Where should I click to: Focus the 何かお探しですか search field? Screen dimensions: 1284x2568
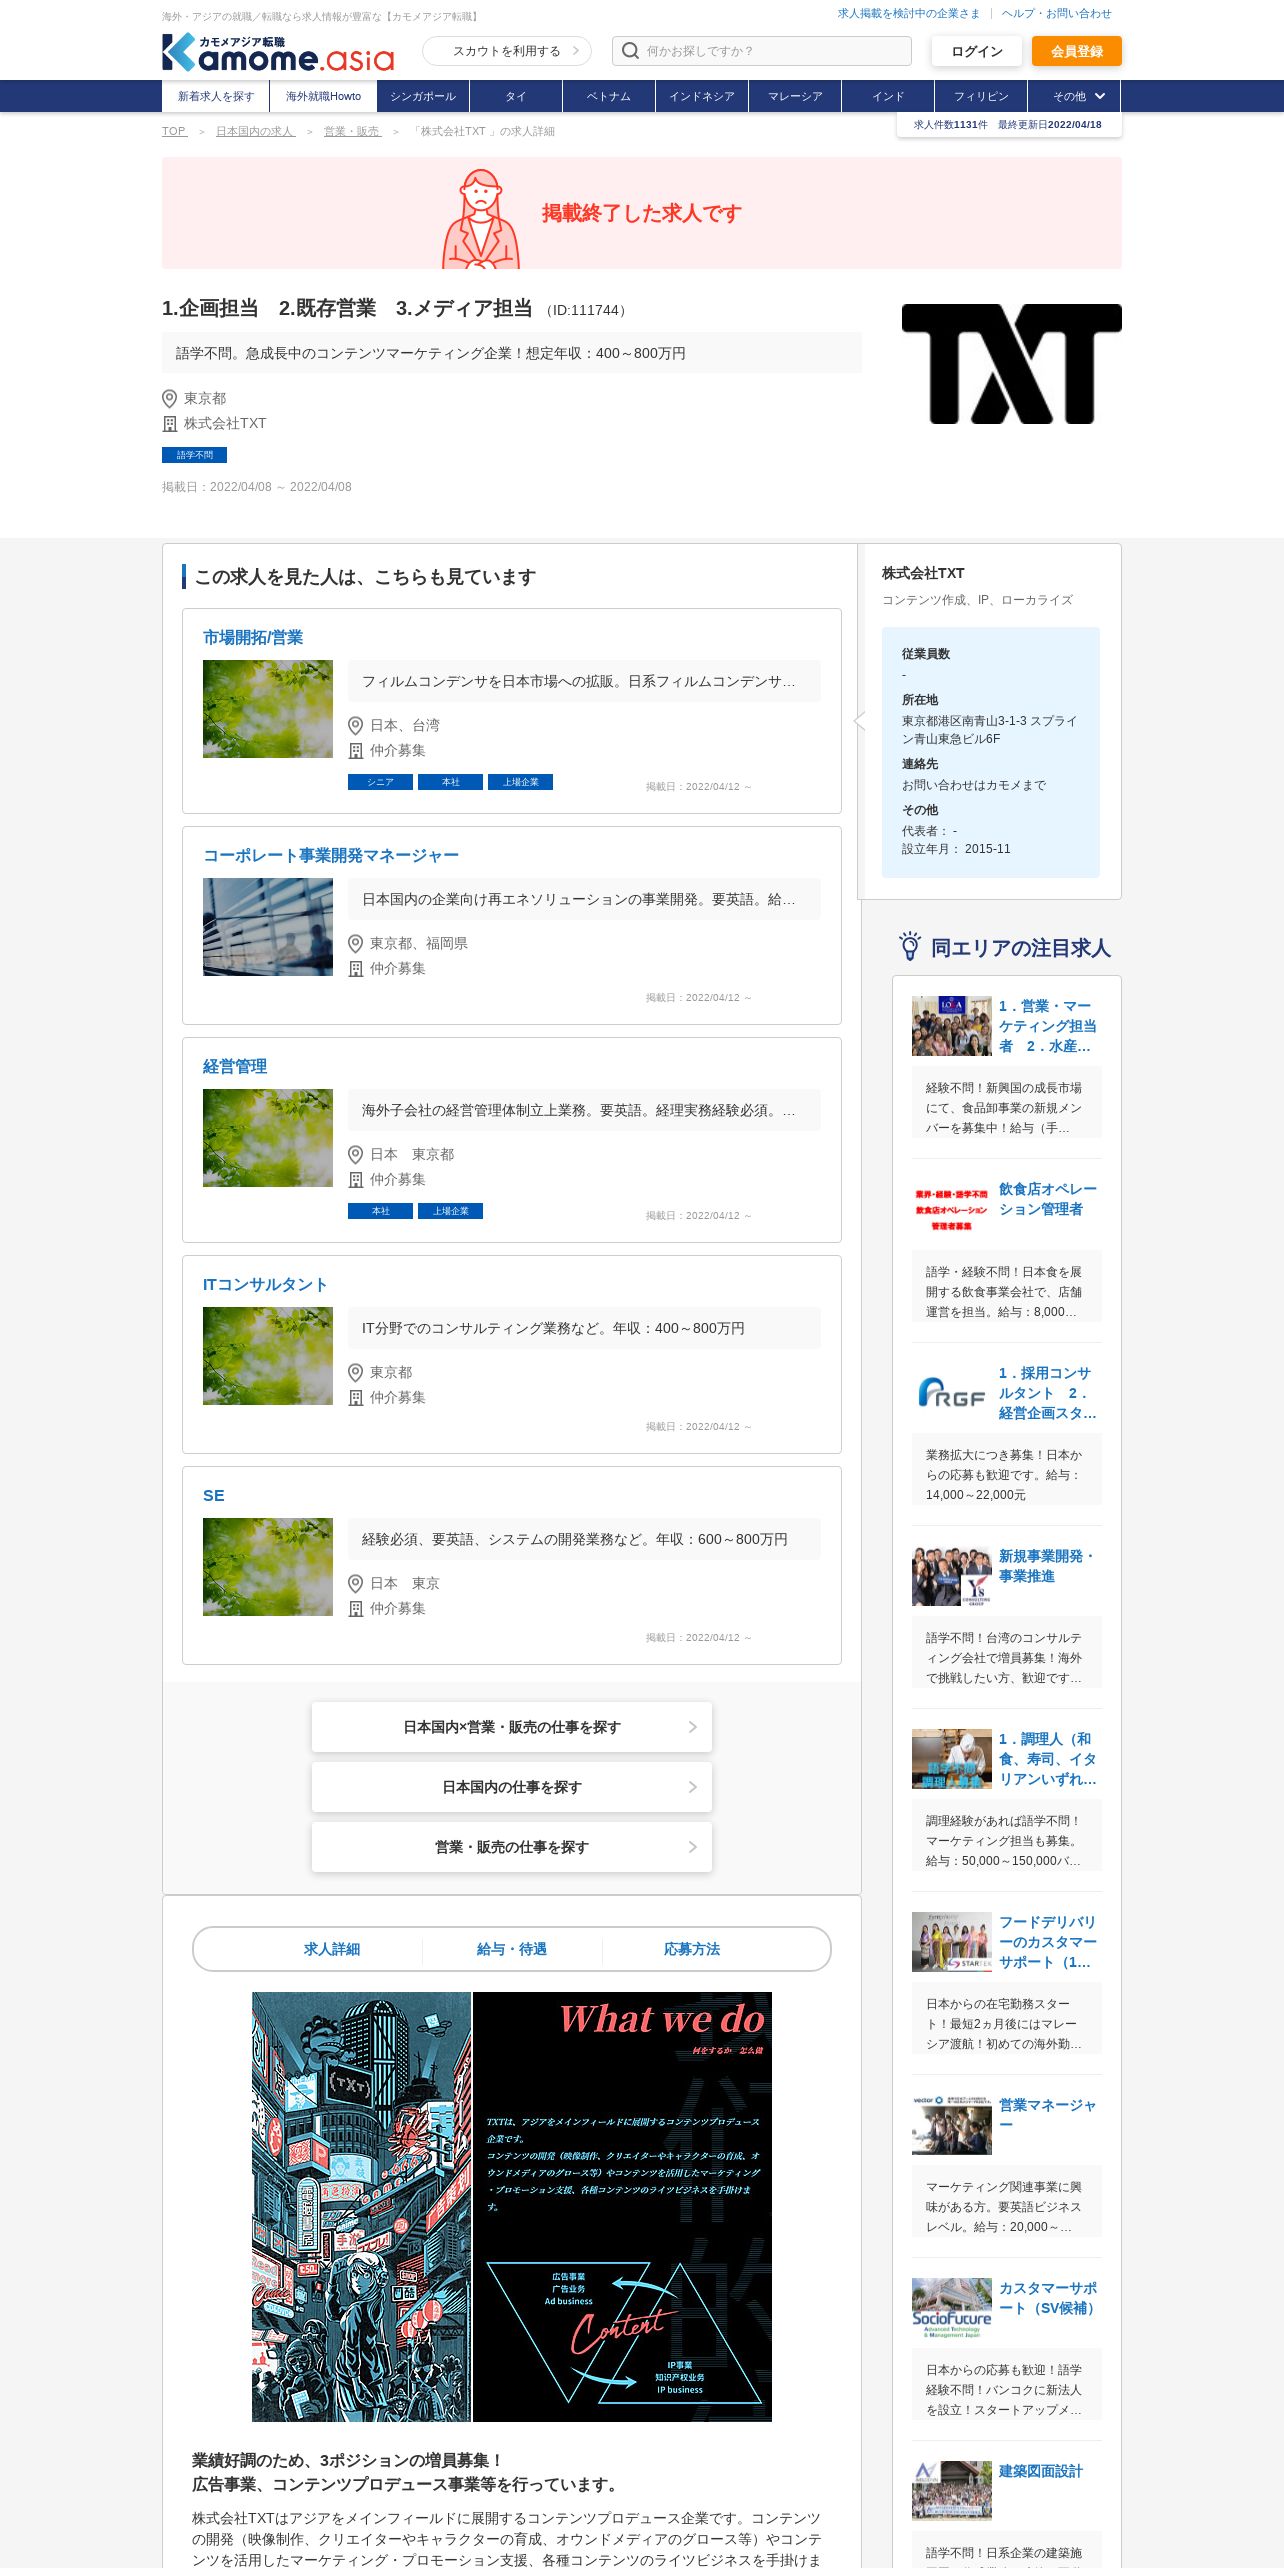762,51
